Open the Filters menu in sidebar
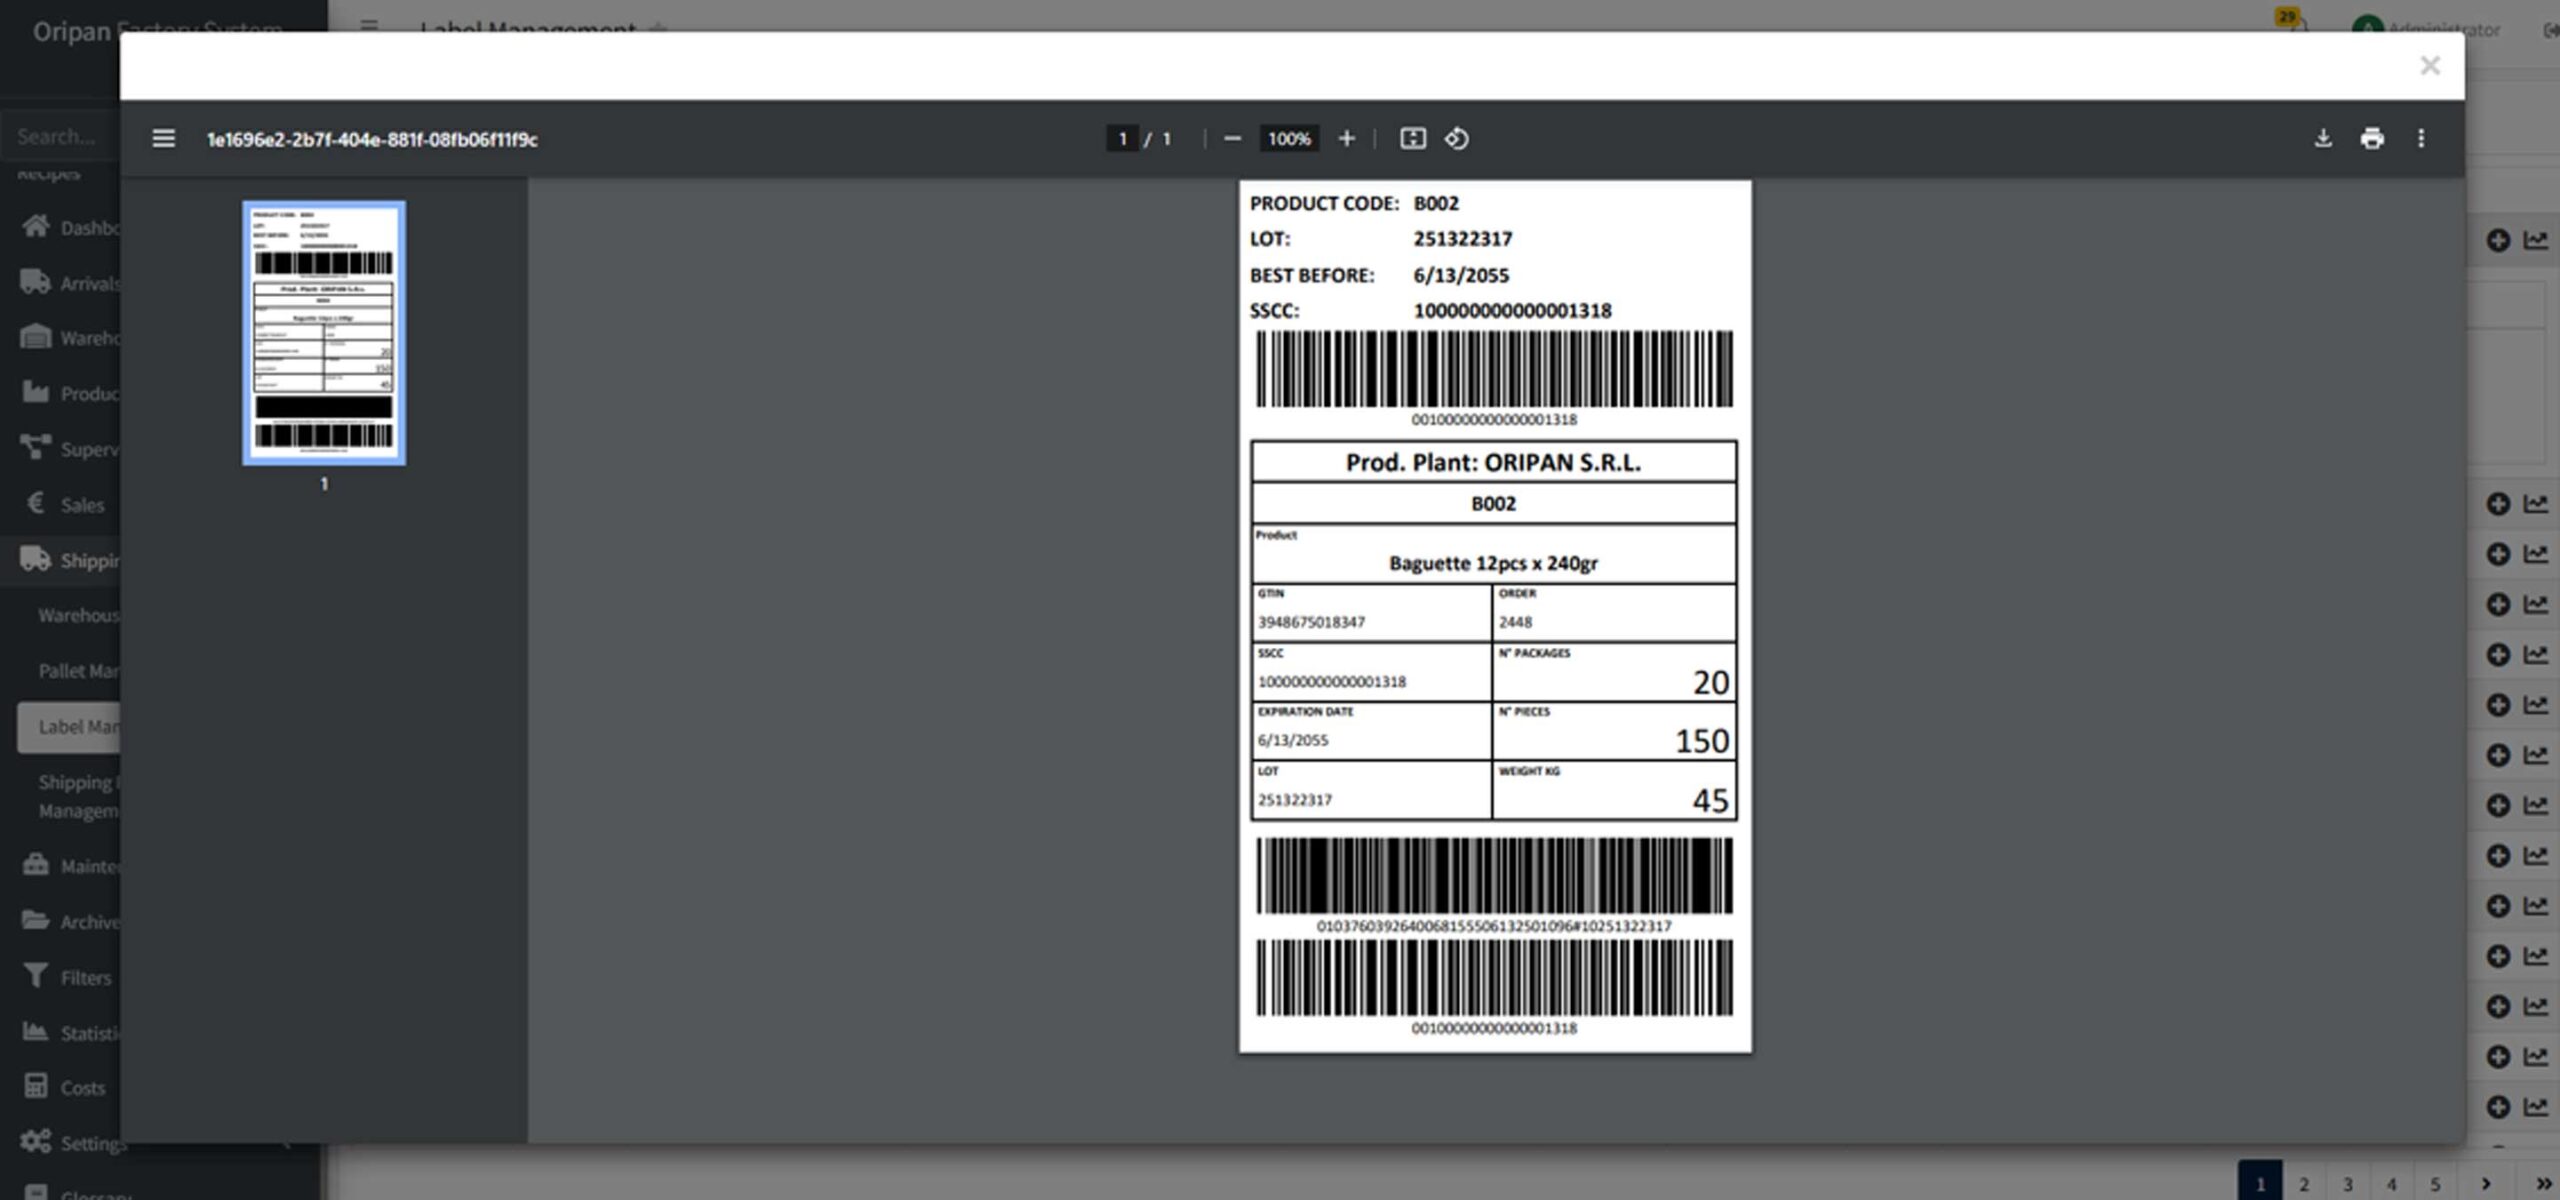The height and width of the screenshot is (1200, 2560). point(67,977)
